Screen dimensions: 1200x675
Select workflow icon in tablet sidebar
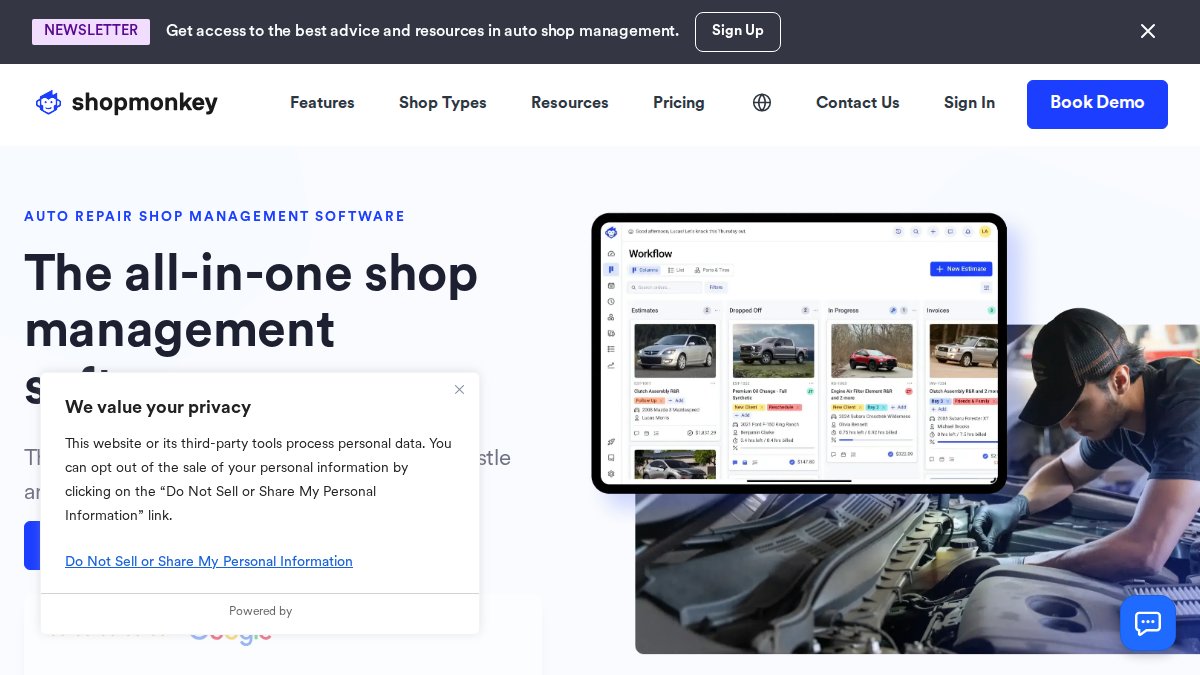pos(611,270)
